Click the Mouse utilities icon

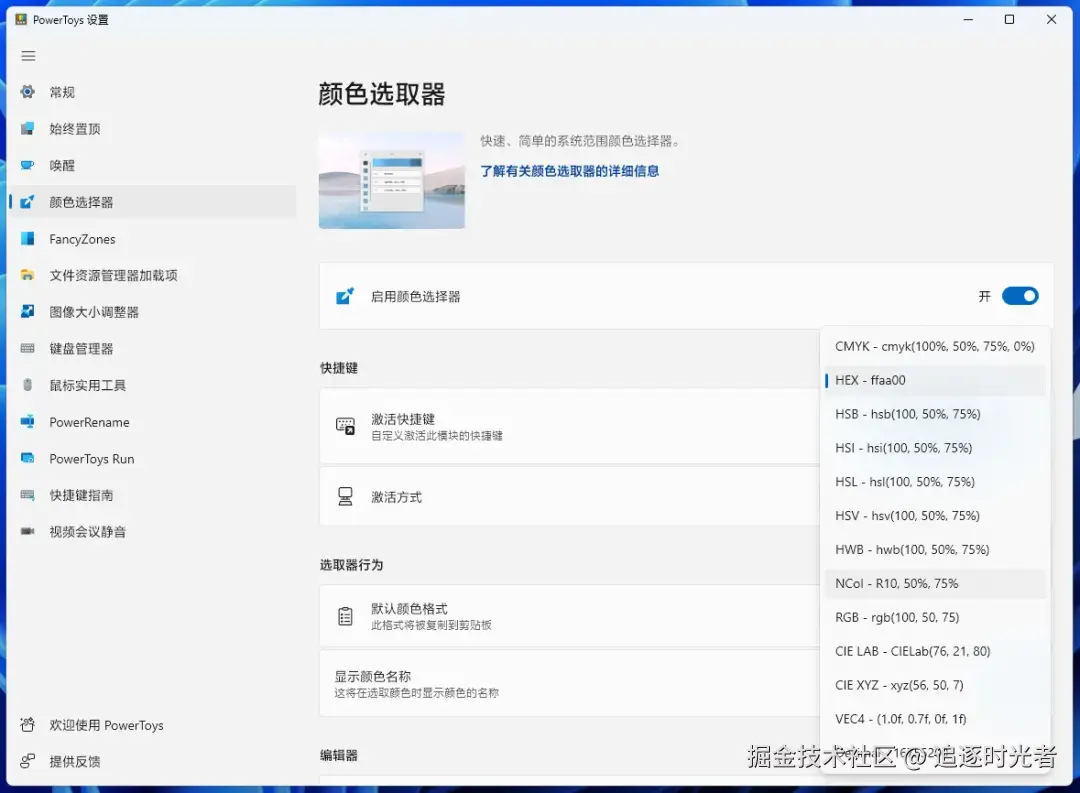coord(28,384)
